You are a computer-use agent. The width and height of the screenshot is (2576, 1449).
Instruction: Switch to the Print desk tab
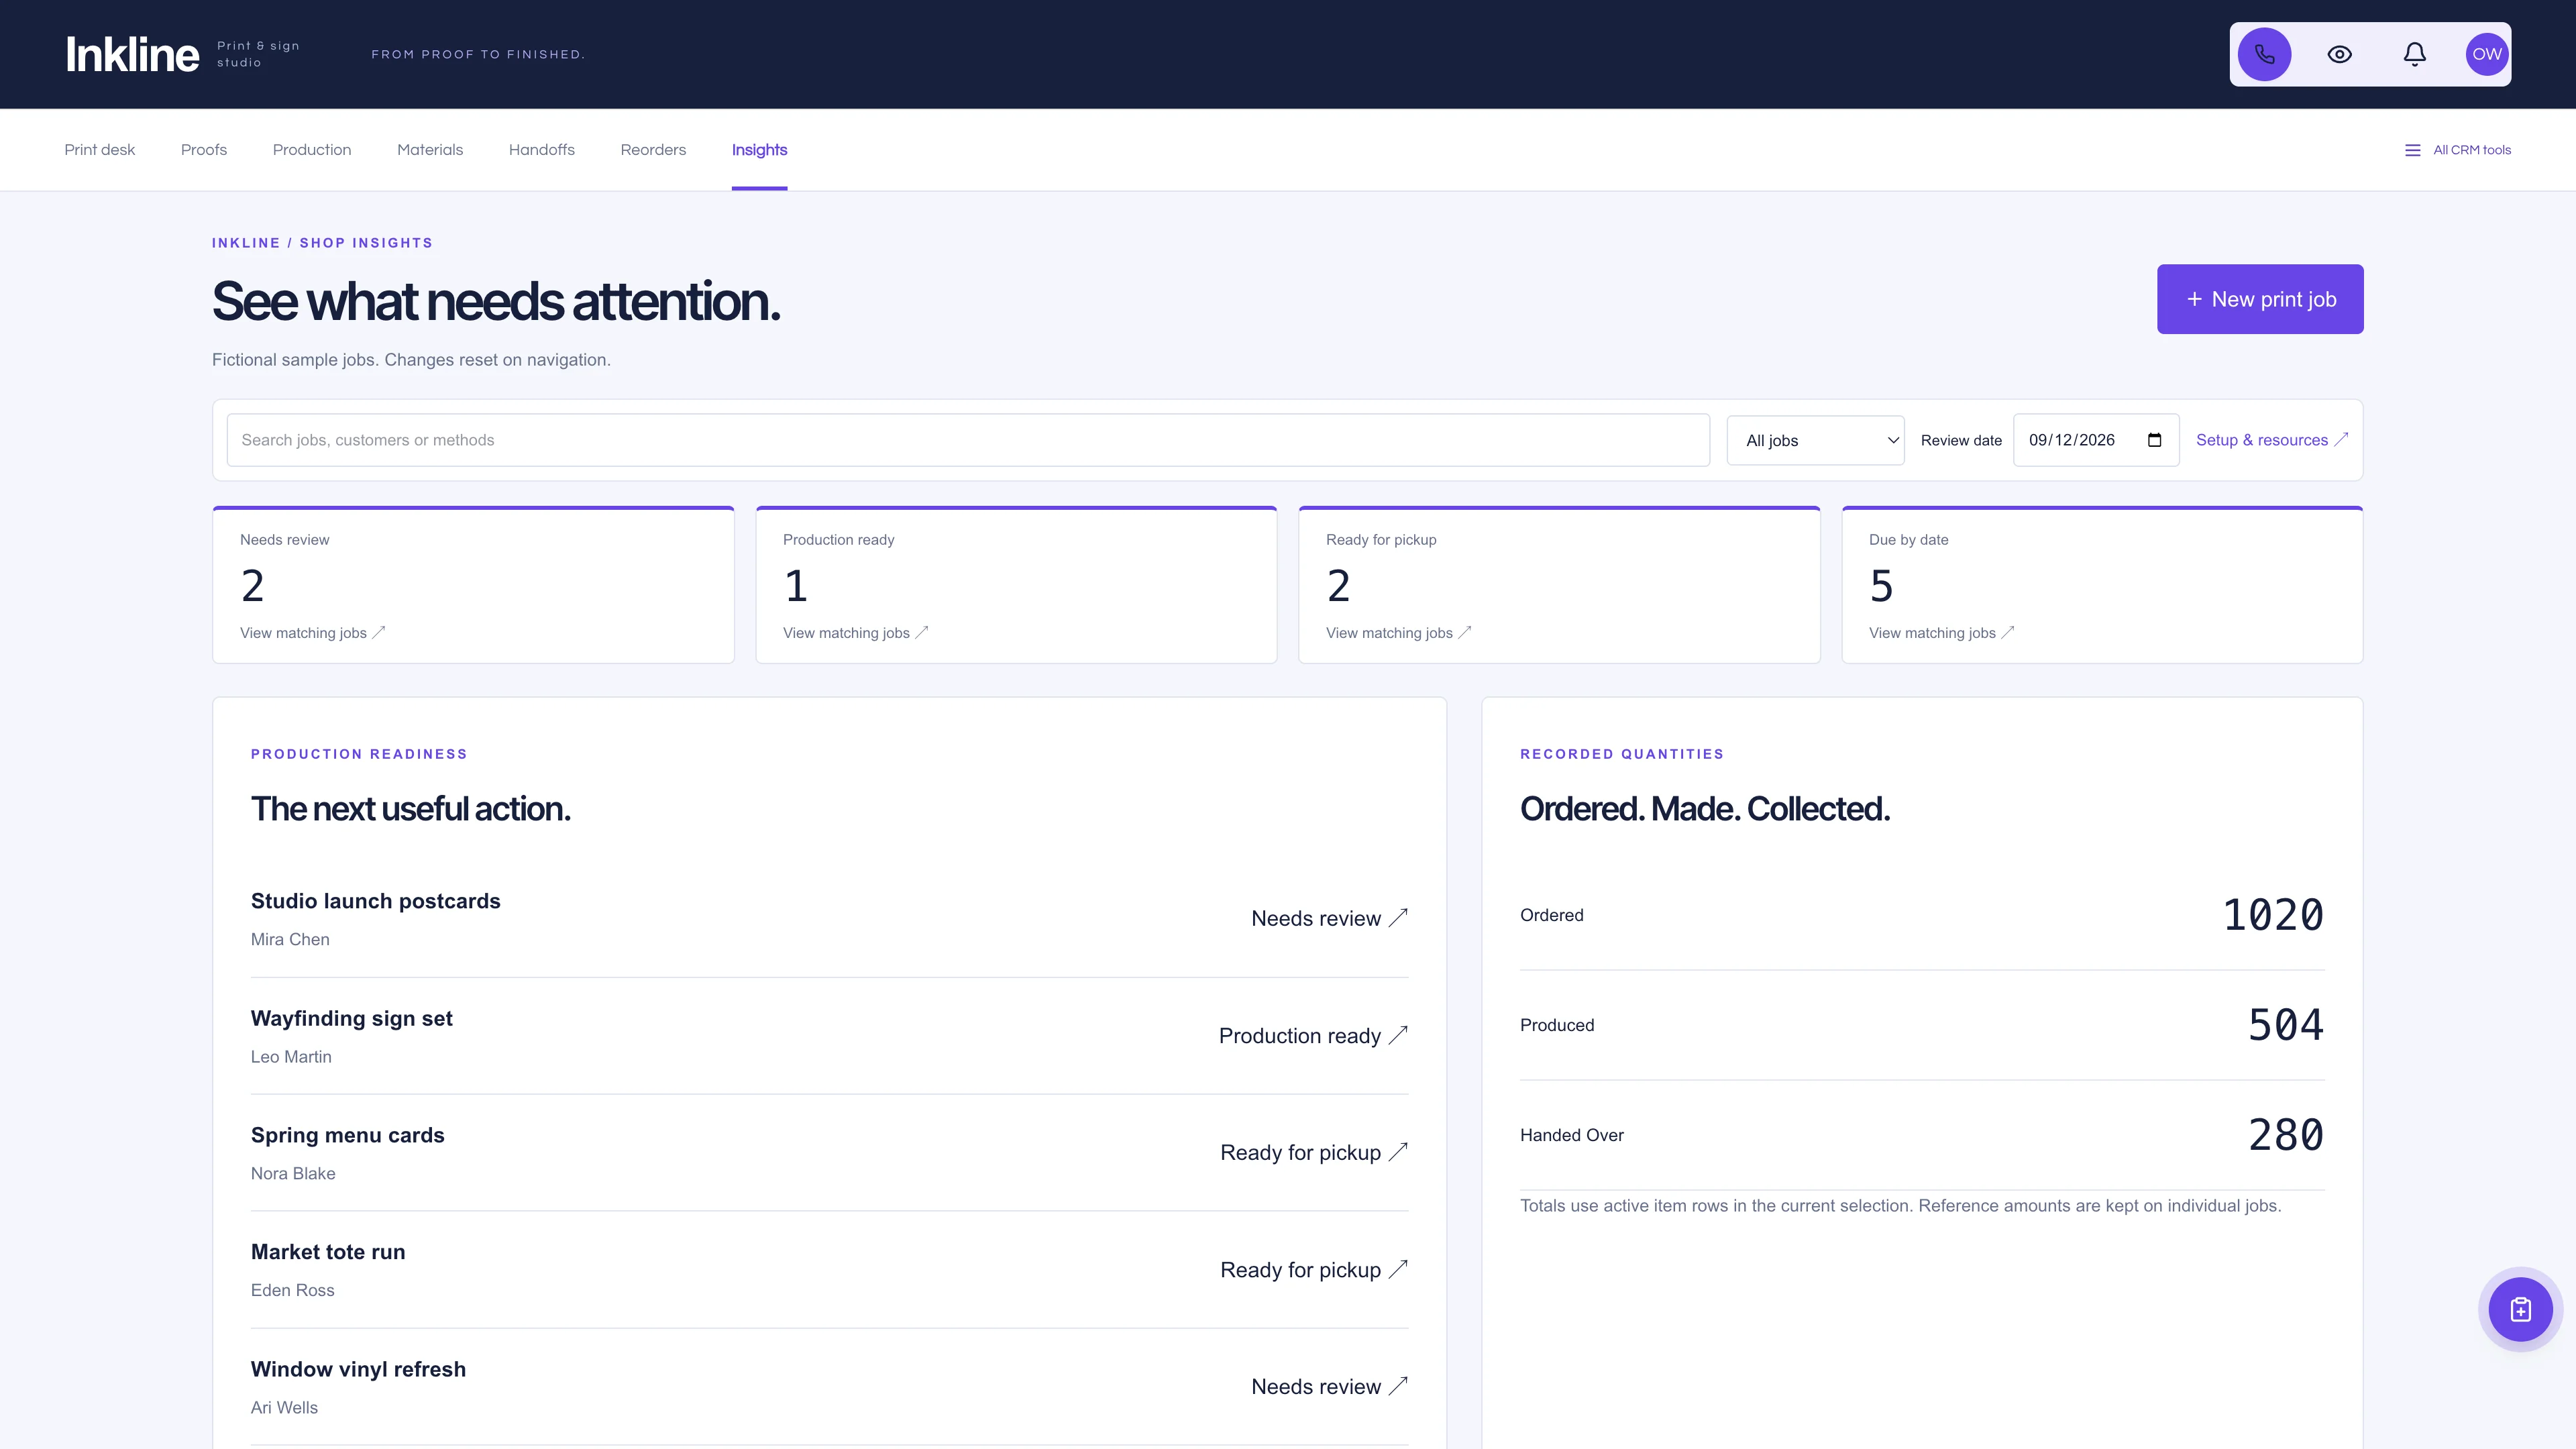pyautogui.click(x=100, y=150)
